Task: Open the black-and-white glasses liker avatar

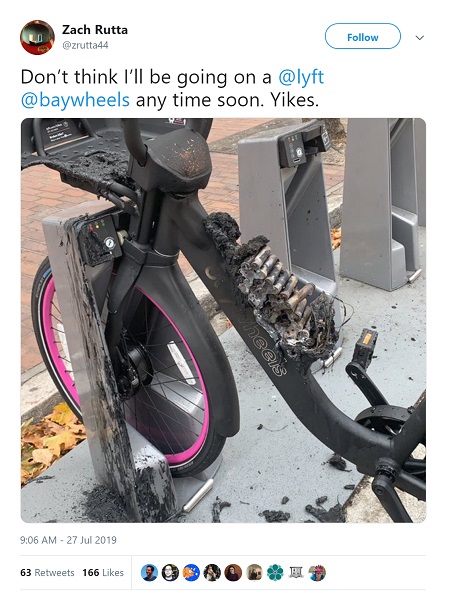Action: click(170, 573)
